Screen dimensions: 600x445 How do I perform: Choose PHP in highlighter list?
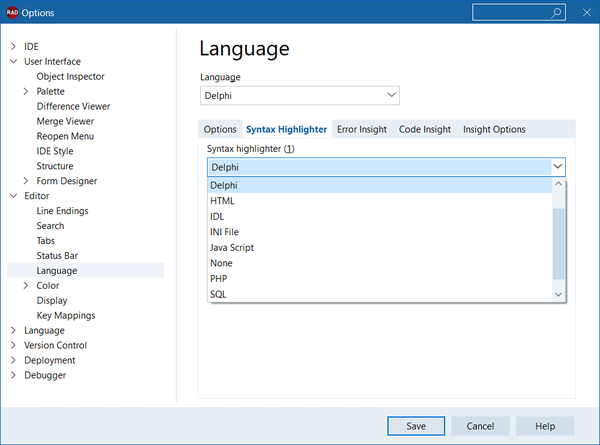(x=380, y=279)
